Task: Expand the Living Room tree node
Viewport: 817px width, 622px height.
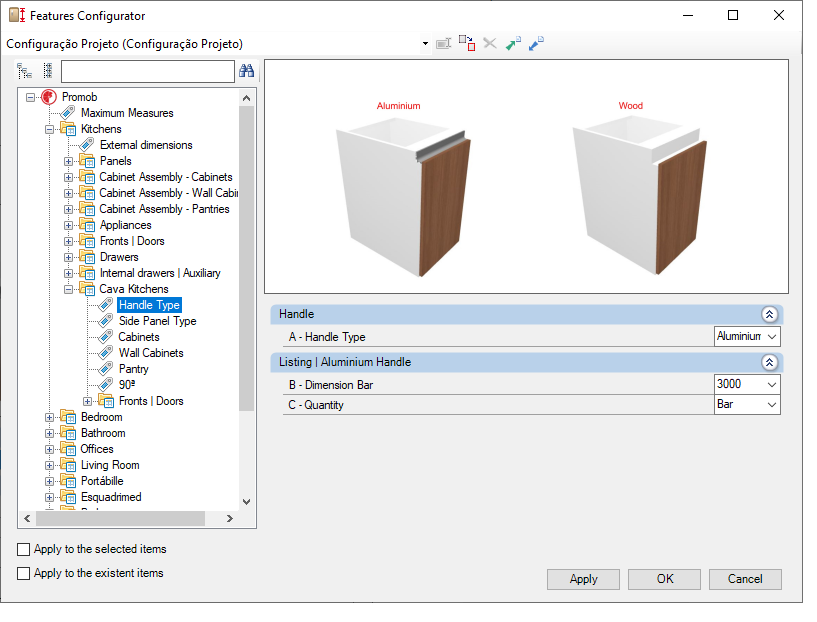Action: pyautogui.click(x=49, y=465)
